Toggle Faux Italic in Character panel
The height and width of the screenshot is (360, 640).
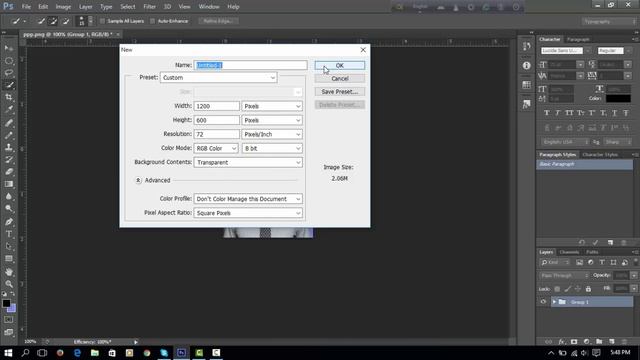(x=558, y=113)
